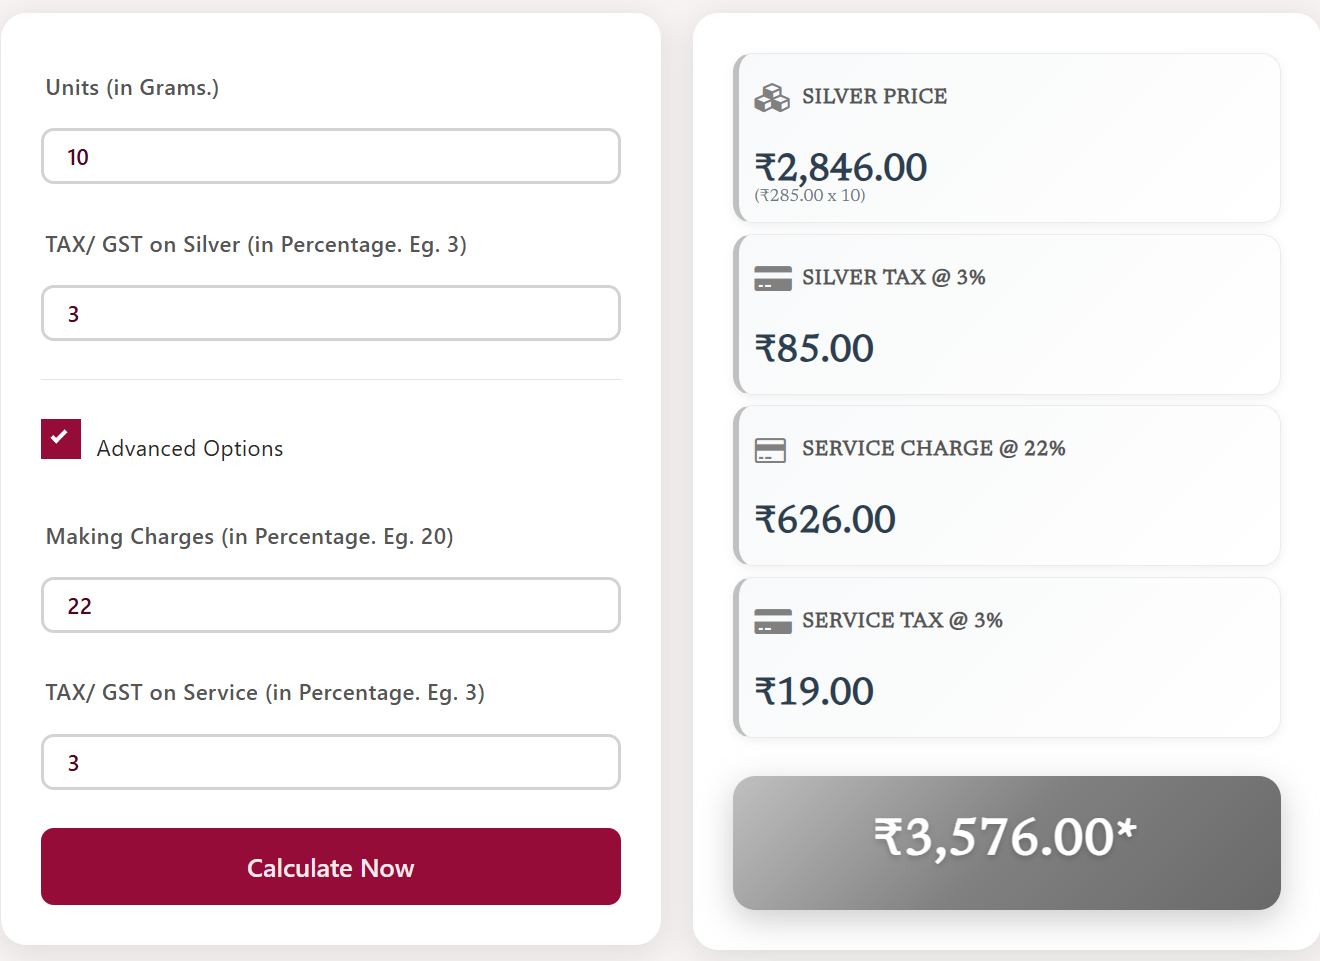Click the ₹3,576.00 total display
The height and width of the screenshot is (961, 1320).
pyautogui.click(x=1007, y=843)
